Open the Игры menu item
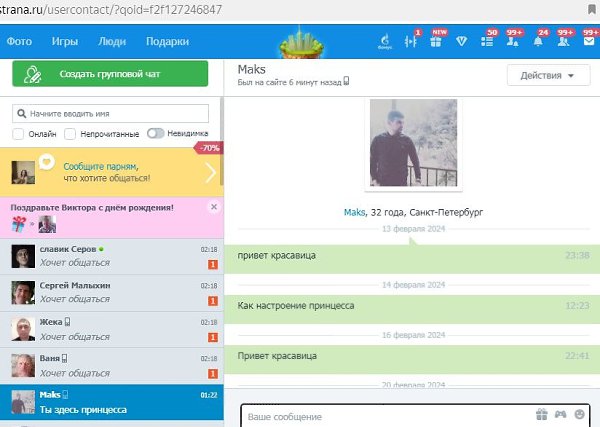The height and width of the screenshot is (427, 600). [x=64, y=42]
